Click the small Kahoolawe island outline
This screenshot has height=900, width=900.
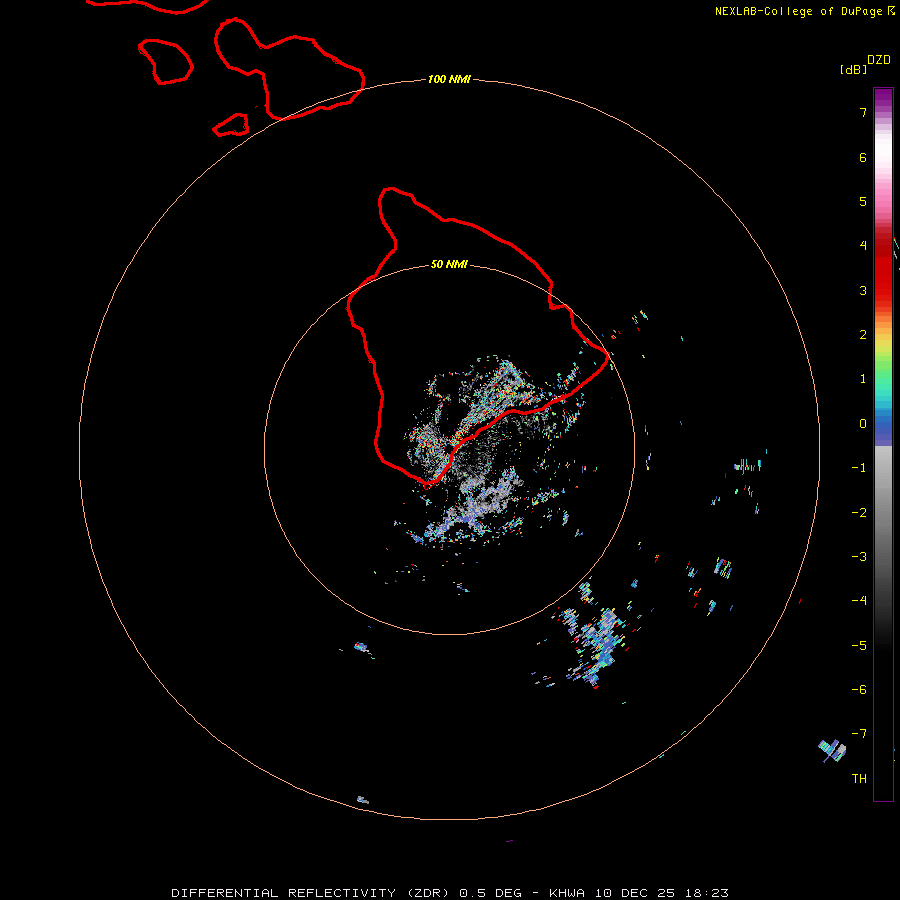pyautogui.click(x=231, y=125)
